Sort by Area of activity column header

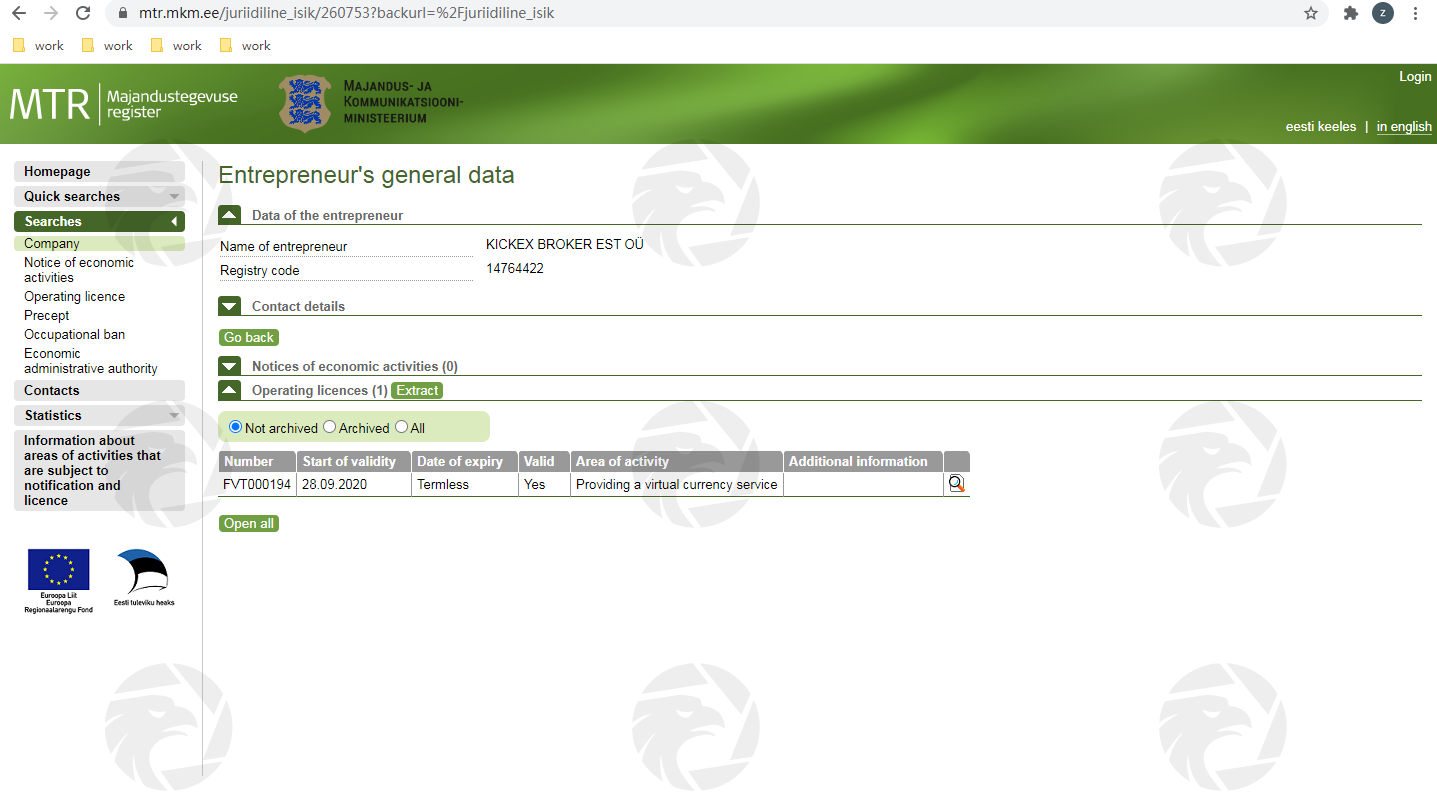tap(677, 461)
